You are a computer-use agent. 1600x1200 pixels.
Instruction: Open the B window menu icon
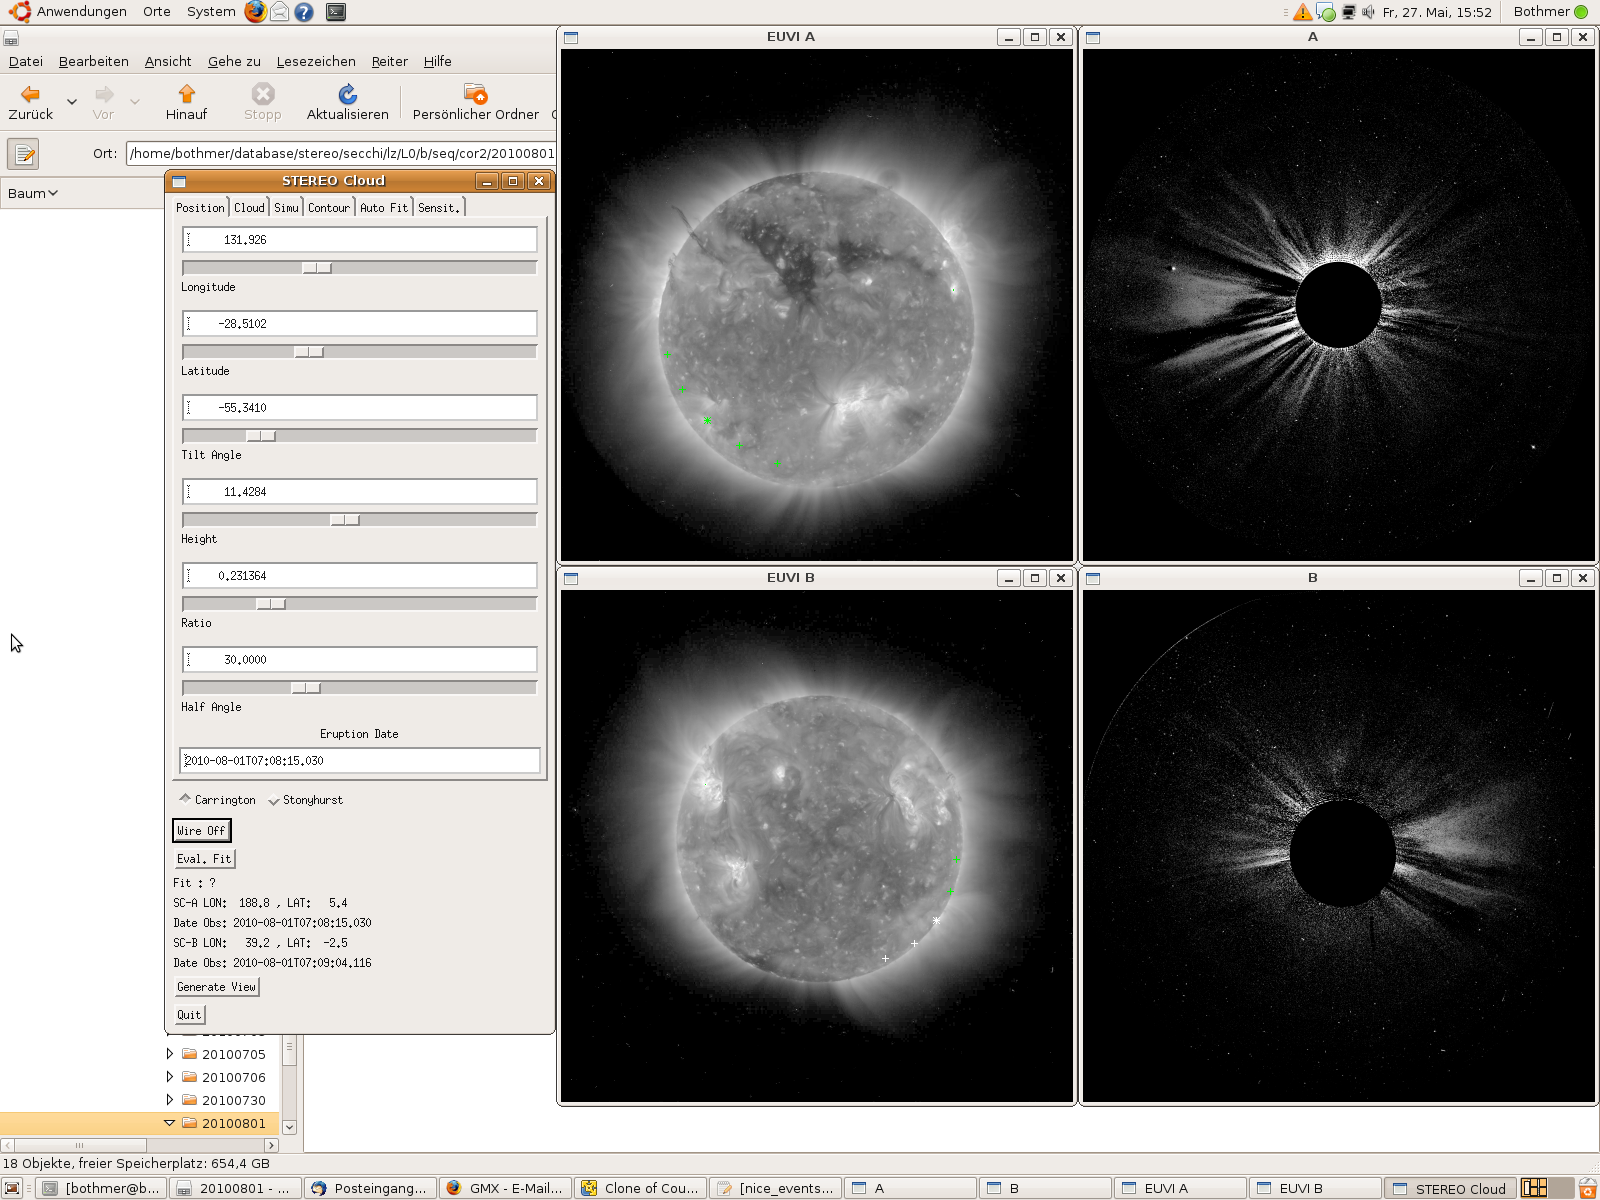pos(1093,578)
